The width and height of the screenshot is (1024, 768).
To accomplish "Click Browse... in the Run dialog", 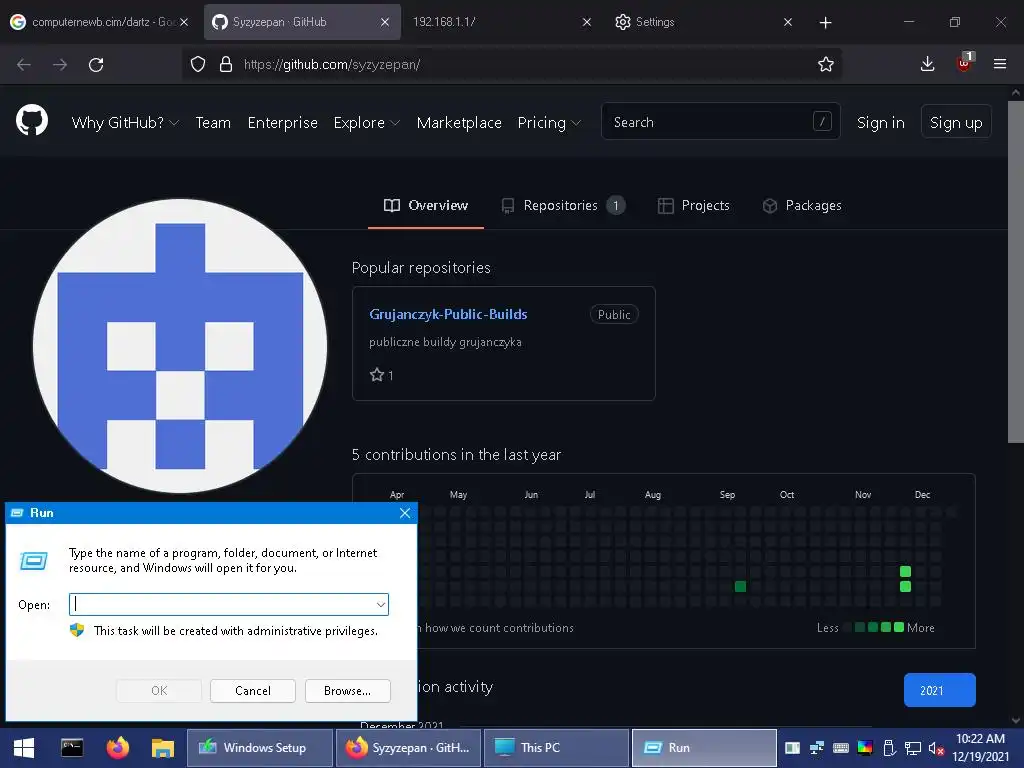I will [347, 691].
